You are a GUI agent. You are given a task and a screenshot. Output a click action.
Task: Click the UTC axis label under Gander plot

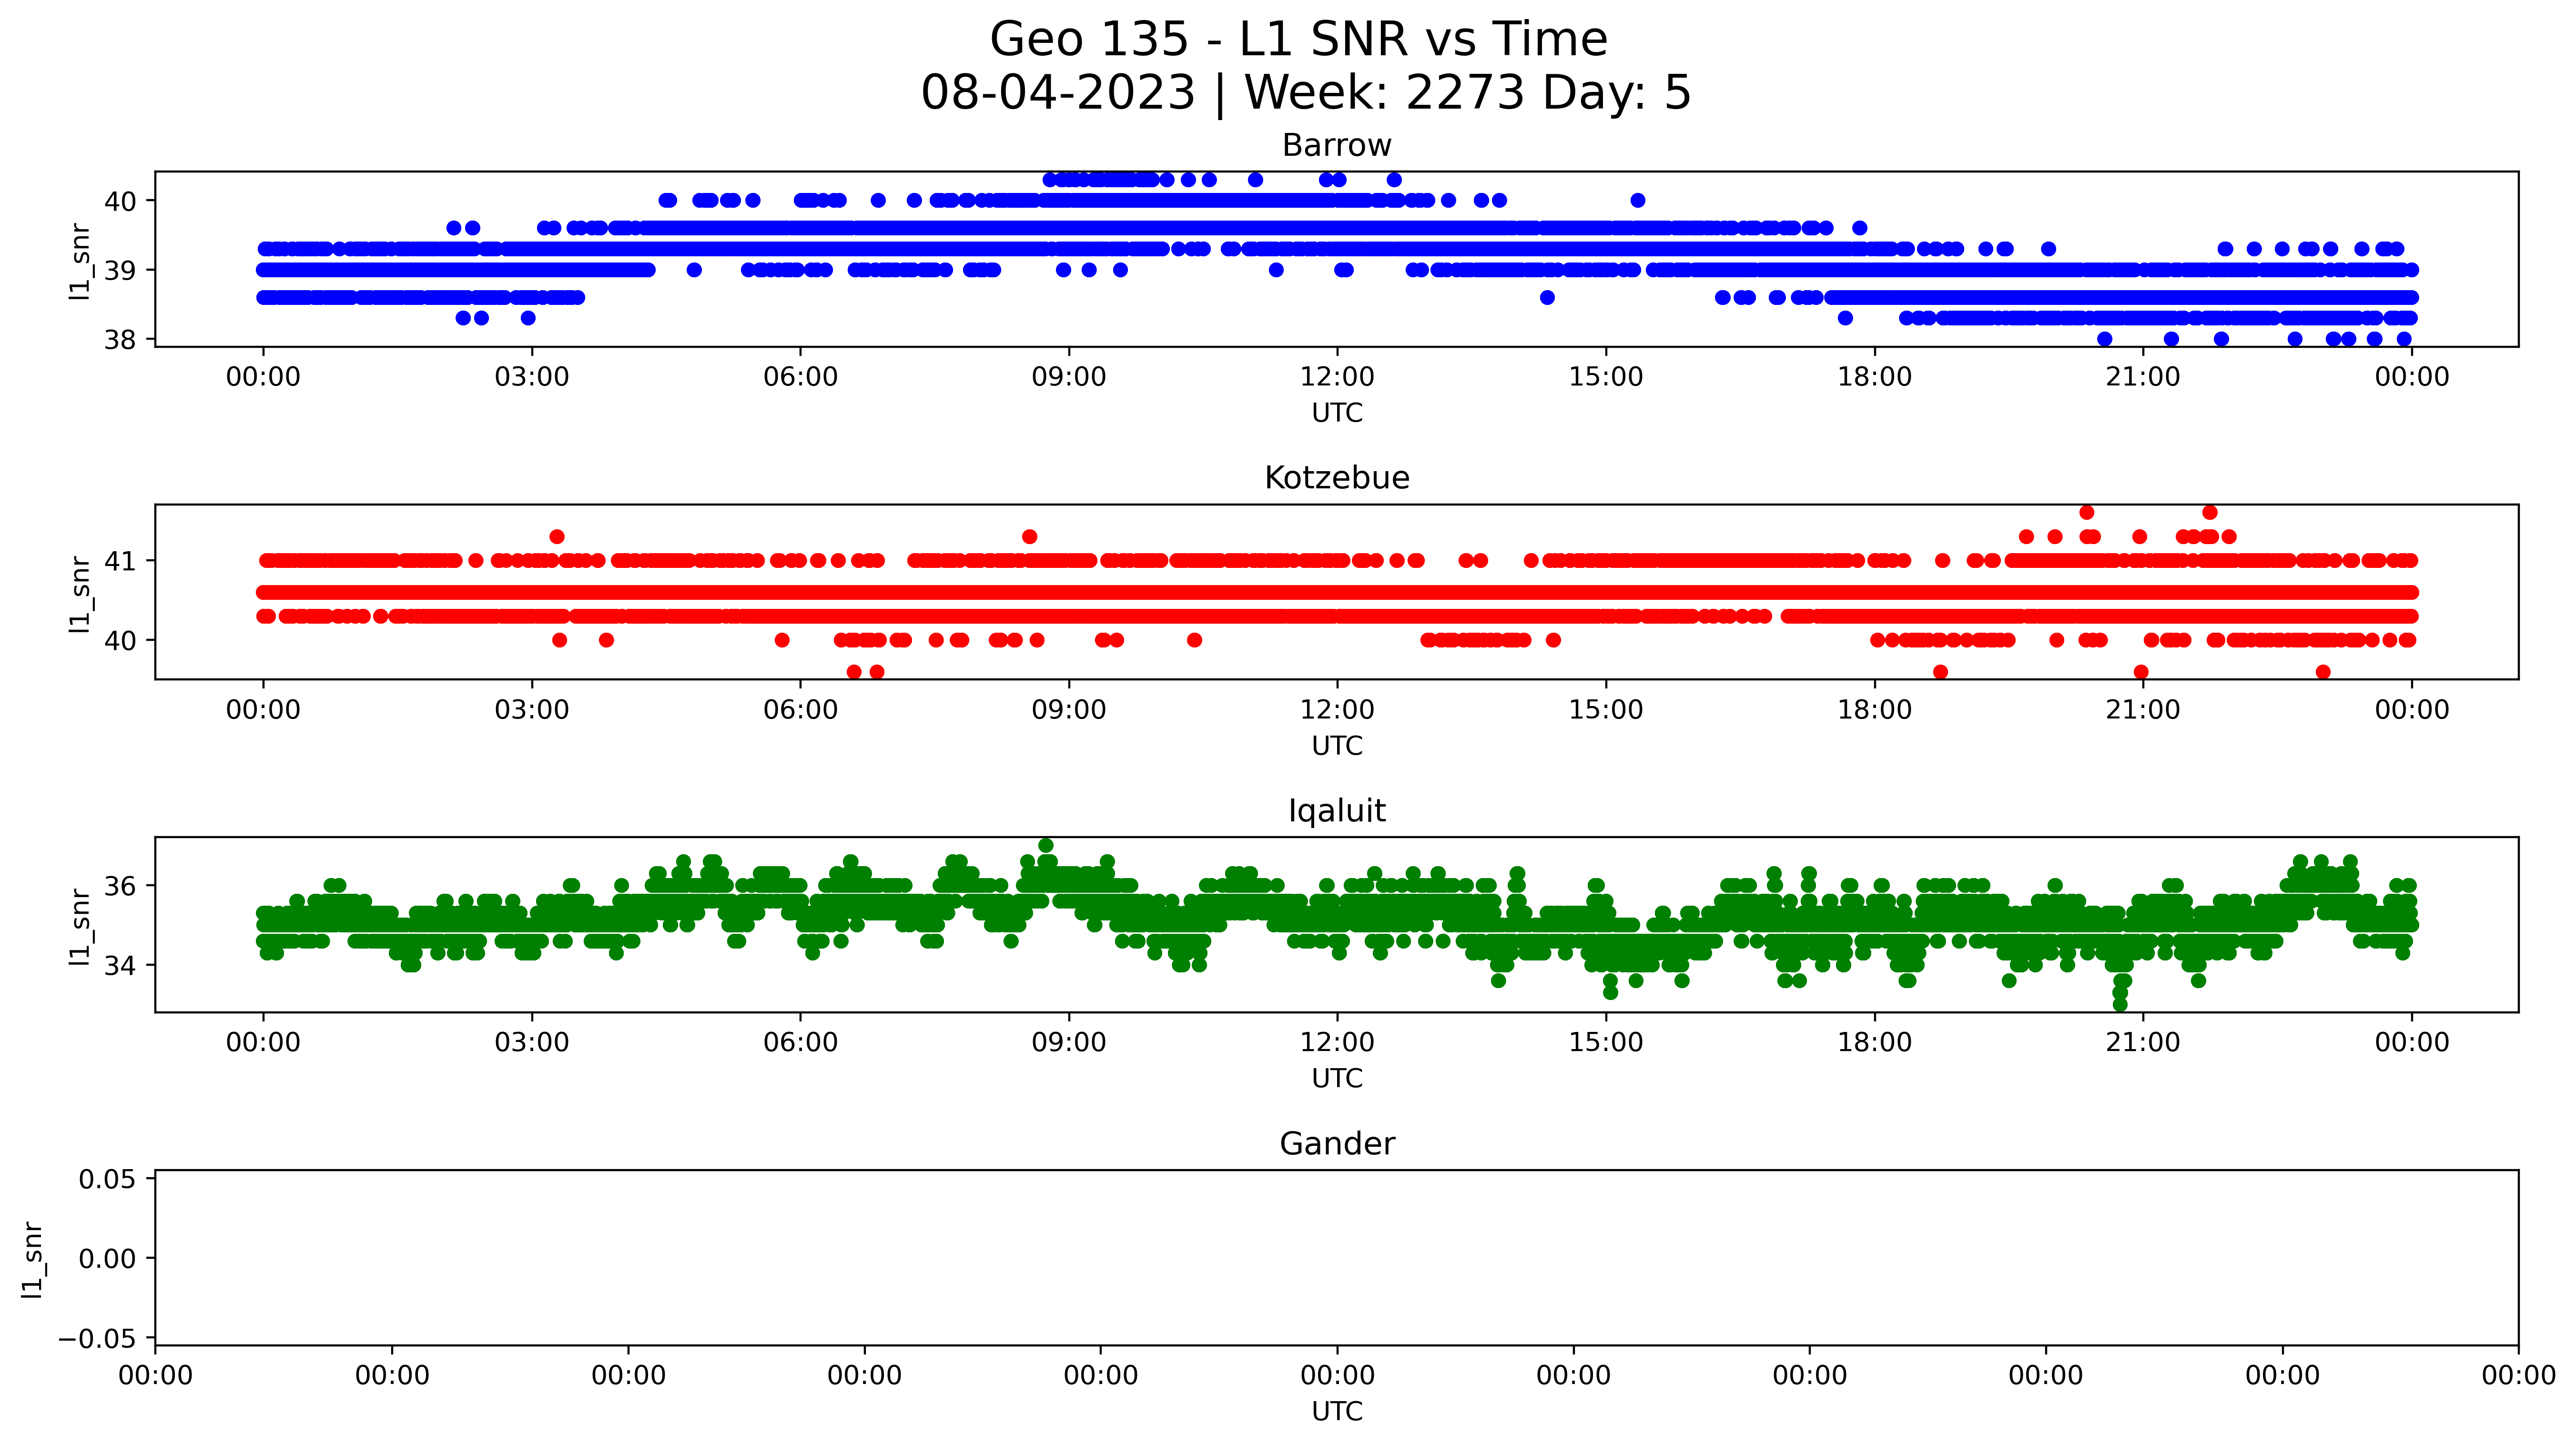pyautogui.click(x=1337, y=1412)
